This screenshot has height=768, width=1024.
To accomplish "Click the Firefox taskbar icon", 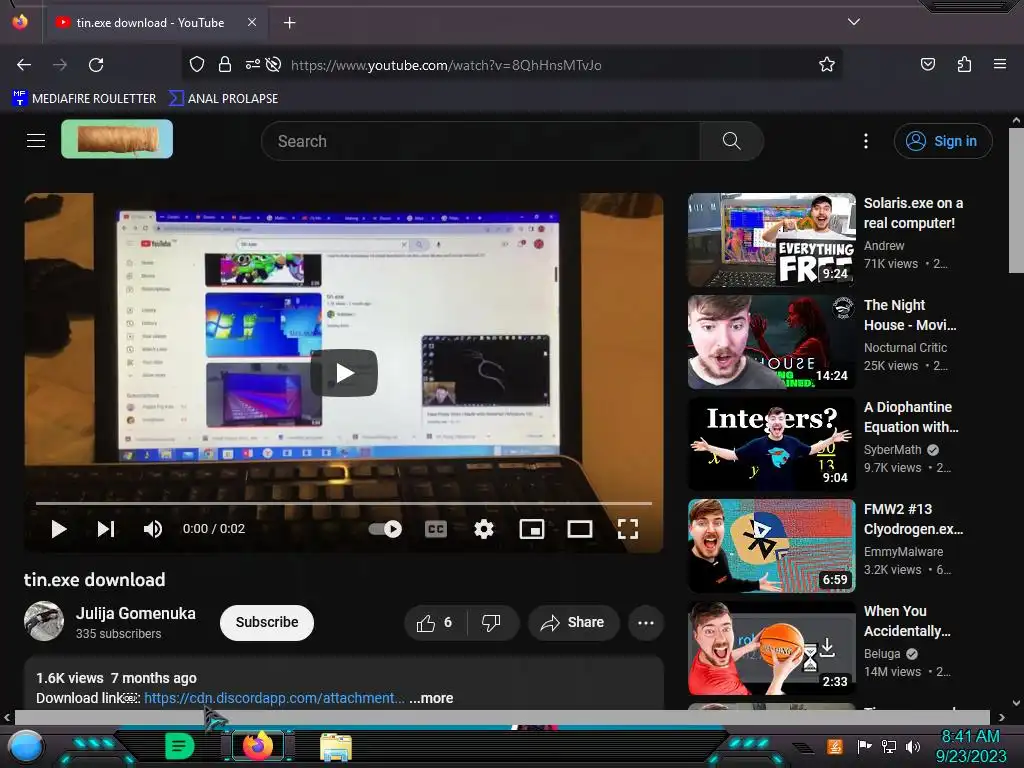I will pyautogui.click(x=257, y=746).
